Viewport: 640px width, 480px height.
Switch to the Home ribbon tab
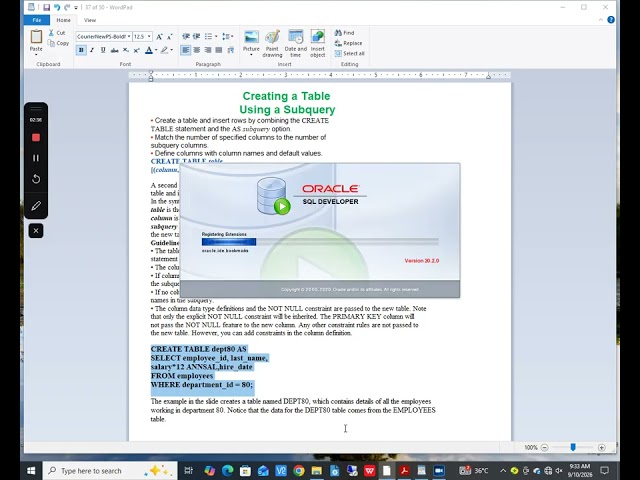pyautogui.click(x=63, y=20)
